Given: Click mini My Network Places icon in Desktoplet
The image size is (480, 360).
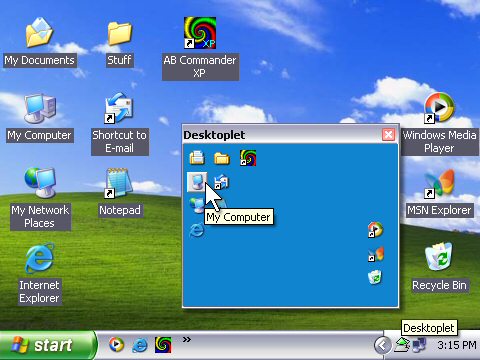Looking at the screenshot, I should tap(197, 204).
